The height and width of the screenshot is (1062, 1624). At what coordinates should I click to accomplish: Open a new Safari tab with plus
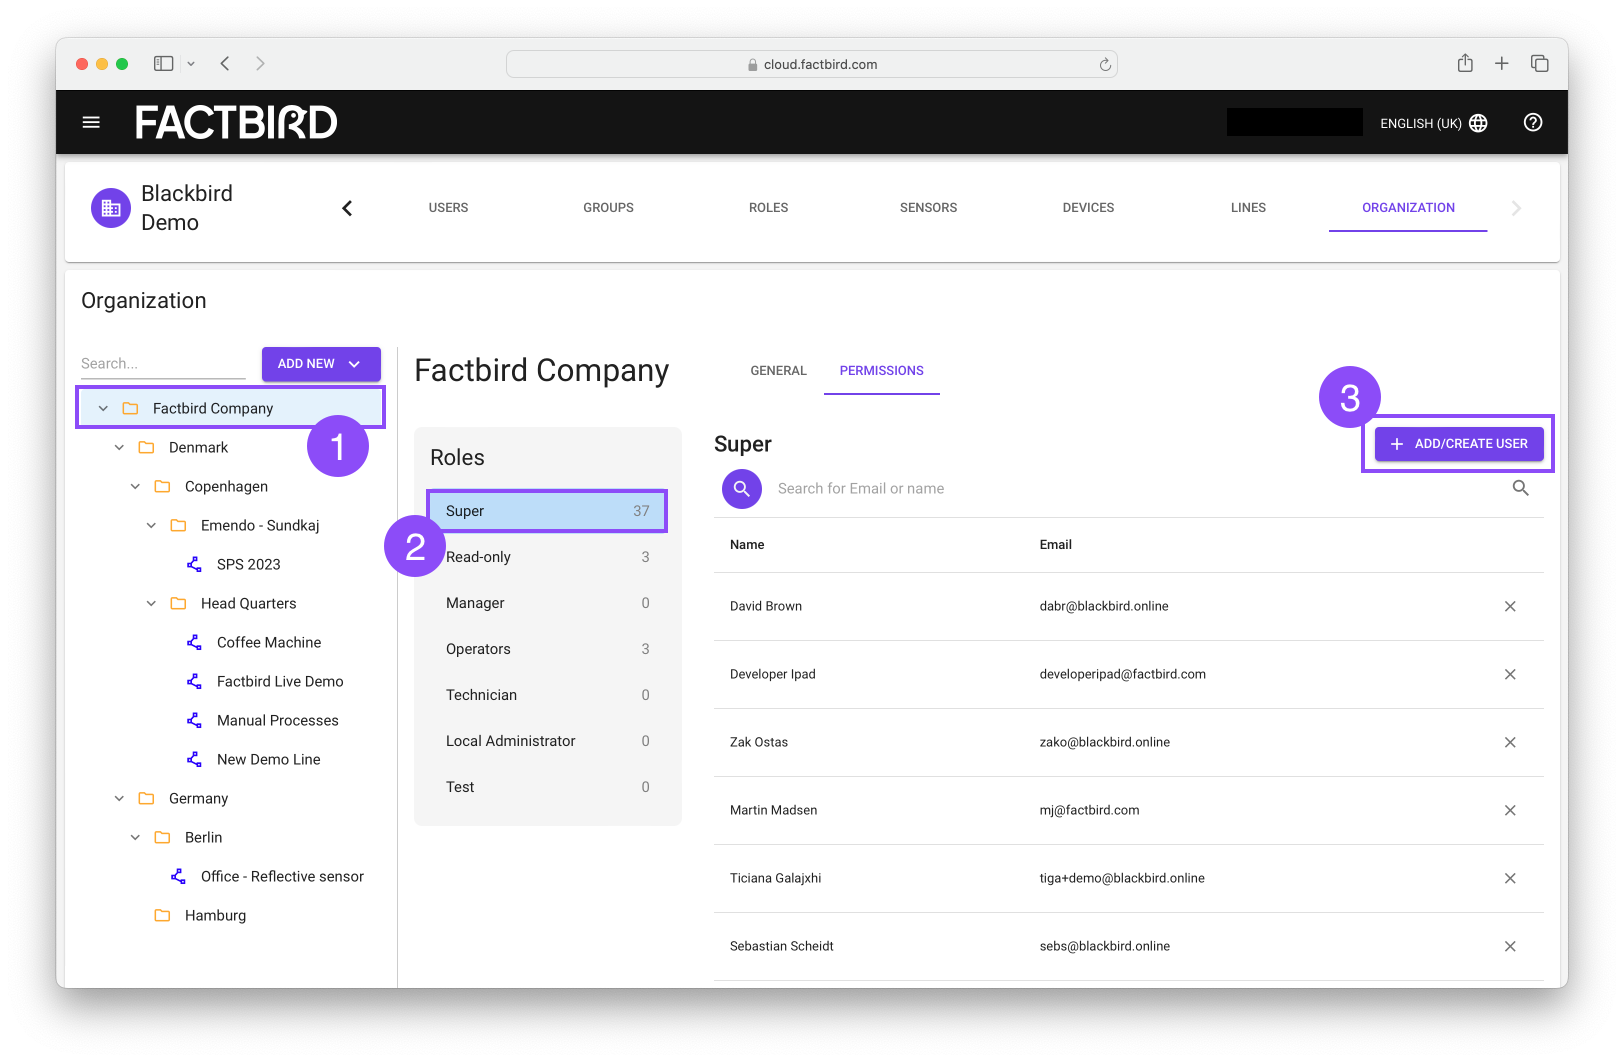(x=1501, y=63)
